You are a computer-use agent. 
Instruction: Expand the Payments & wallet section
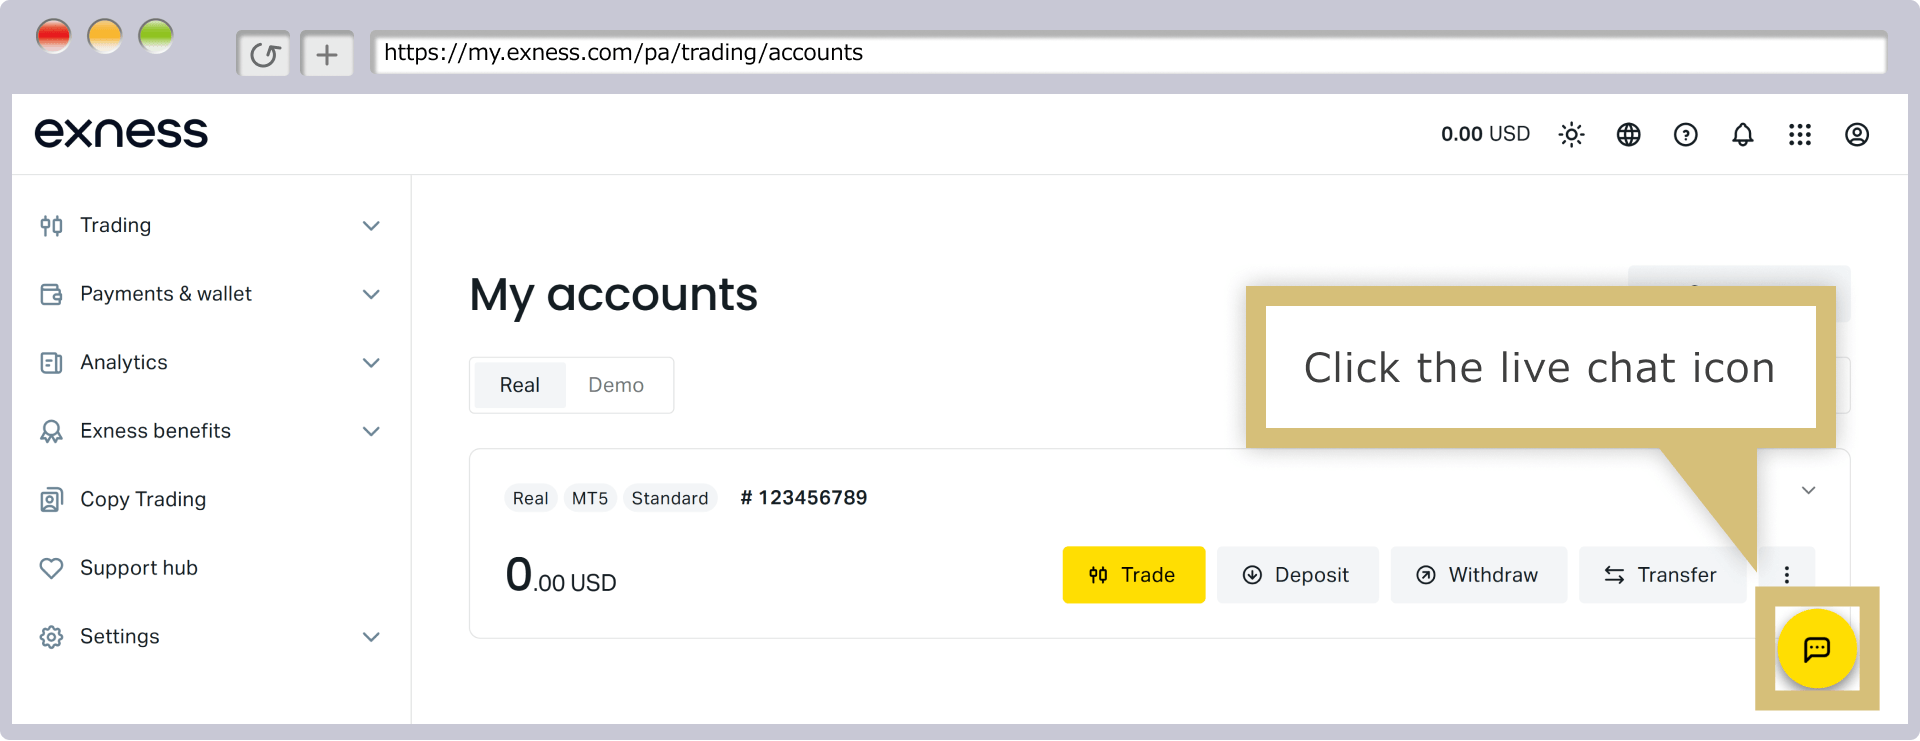[210, 294]
